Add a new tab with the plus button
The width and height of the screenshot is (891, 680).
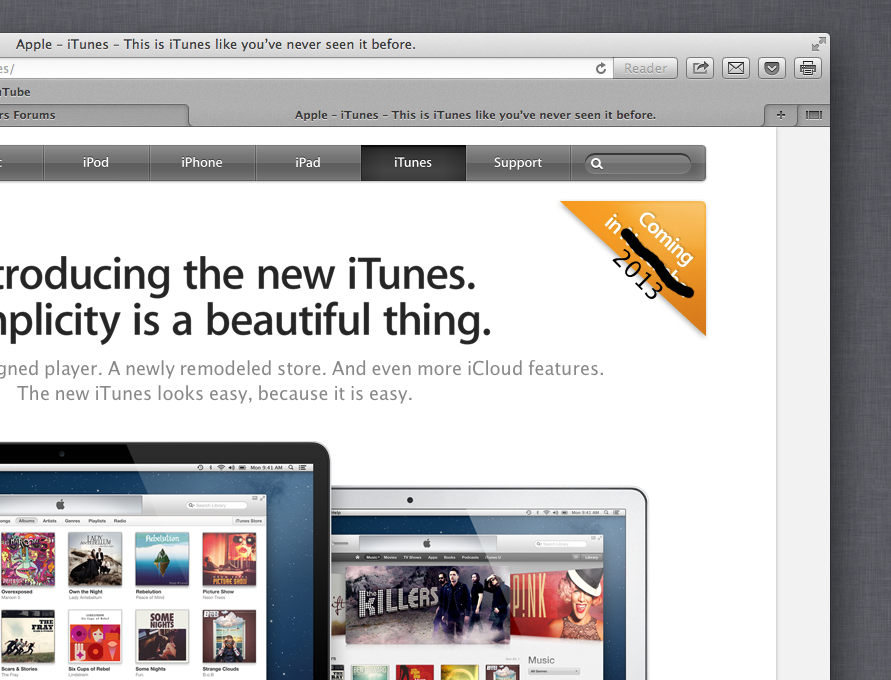coord(781,115)
